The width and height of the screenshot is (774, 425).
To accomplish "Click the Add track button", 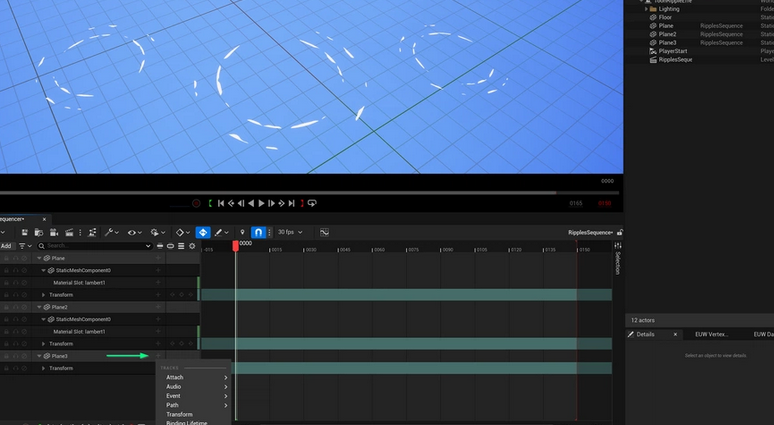I will [x=6, y=245].
